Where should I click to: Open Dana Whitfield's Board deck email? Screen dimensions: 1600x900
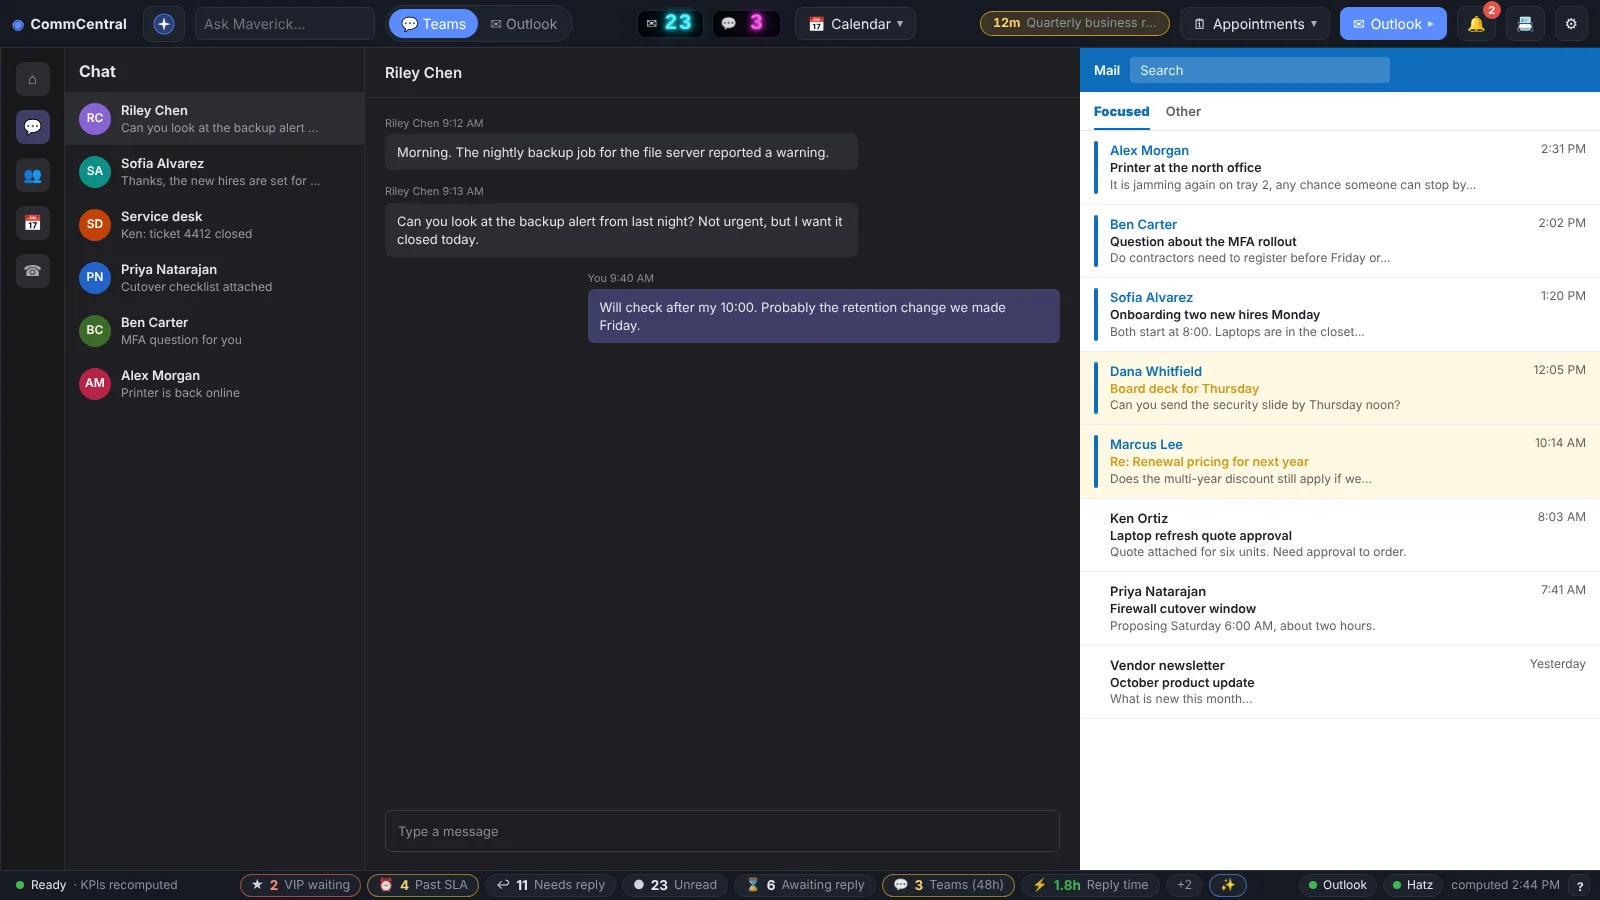[x=1340, y=388]
